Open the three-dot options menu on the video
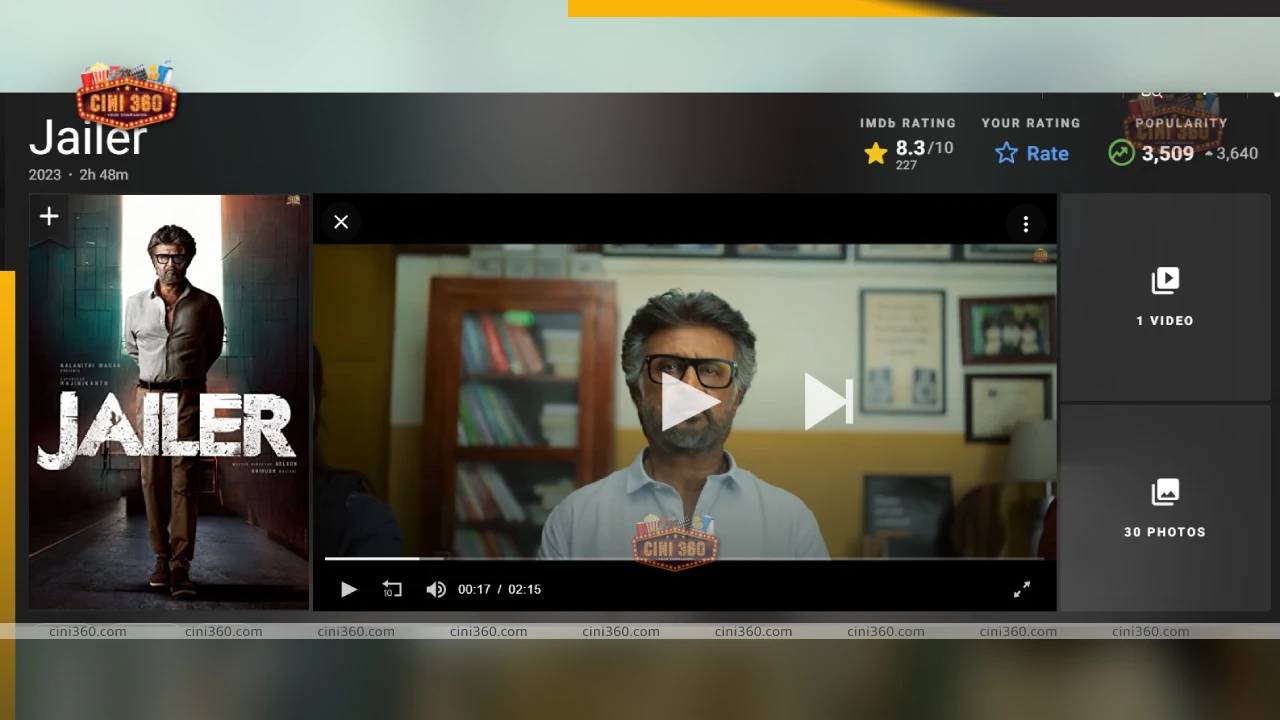The width and height of the screenshot is (1280, 720). (x=1026, y=223)
